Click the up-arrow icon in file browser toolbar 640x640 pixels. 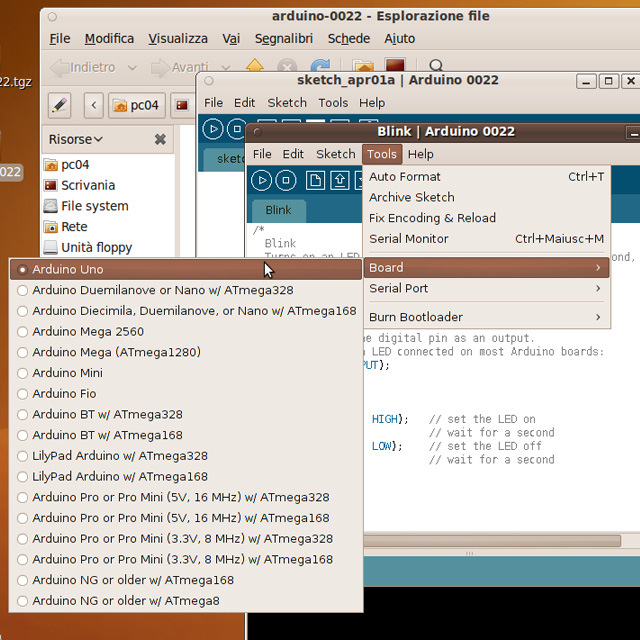coord(255,67)
